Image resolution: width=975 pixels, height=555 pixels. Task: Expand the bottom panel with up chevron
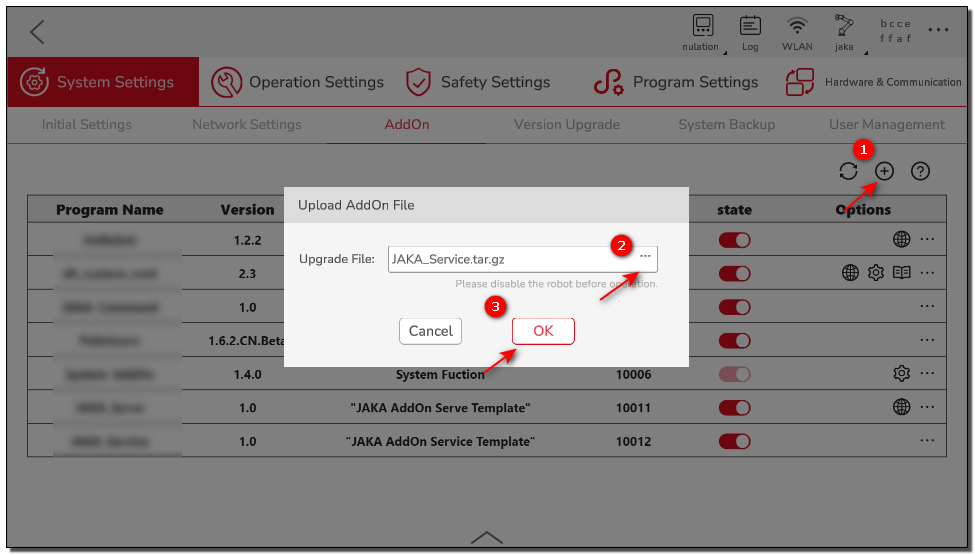click(x=487, y=538)
